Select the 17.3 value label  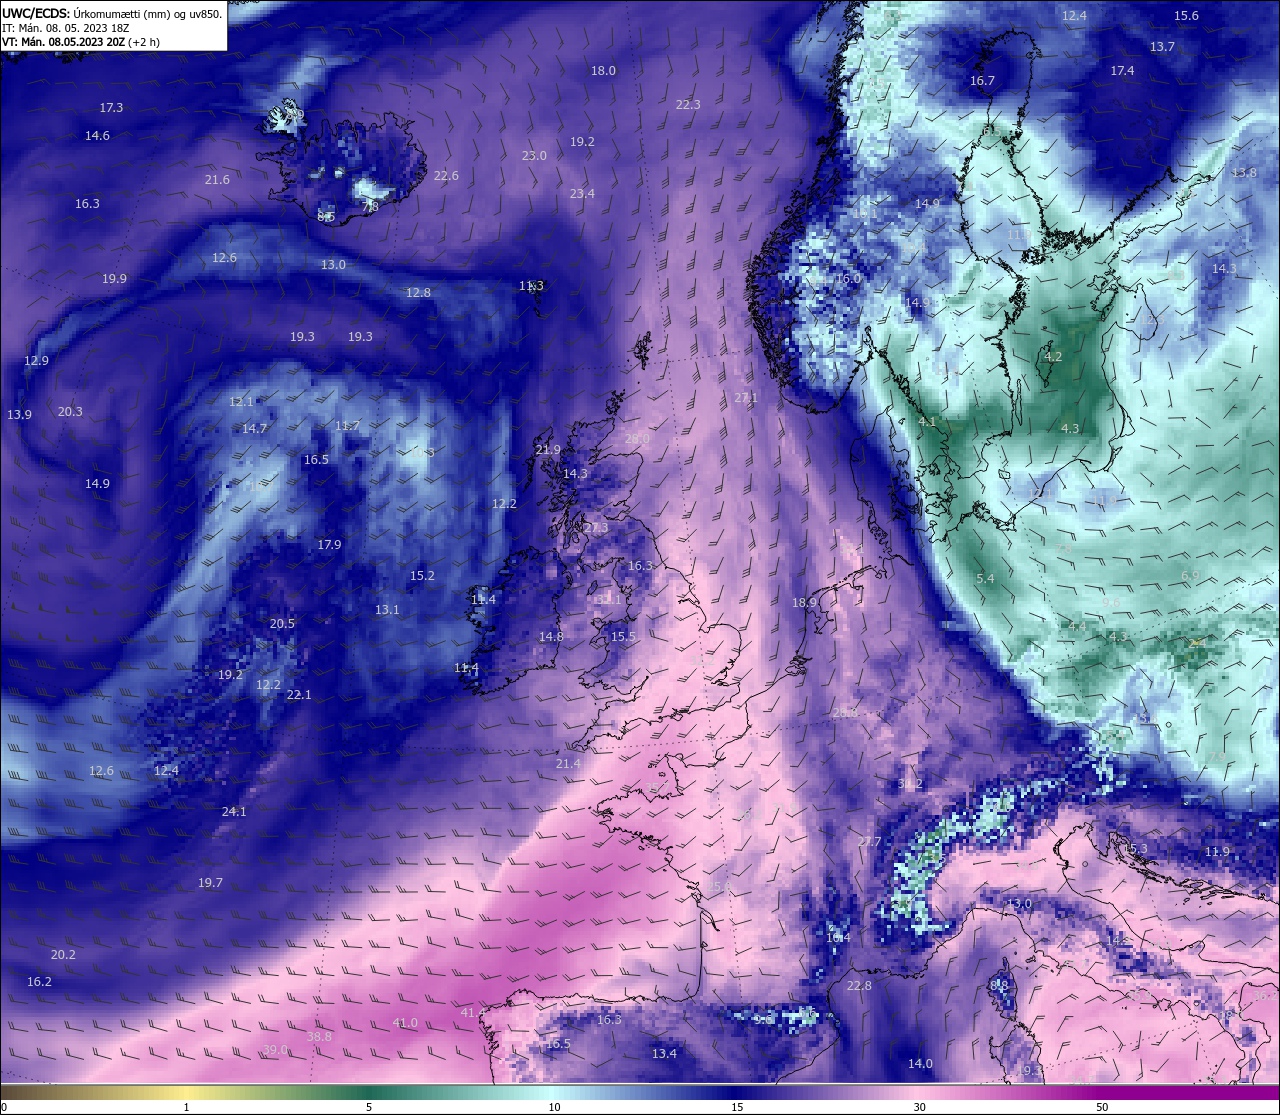111,108
